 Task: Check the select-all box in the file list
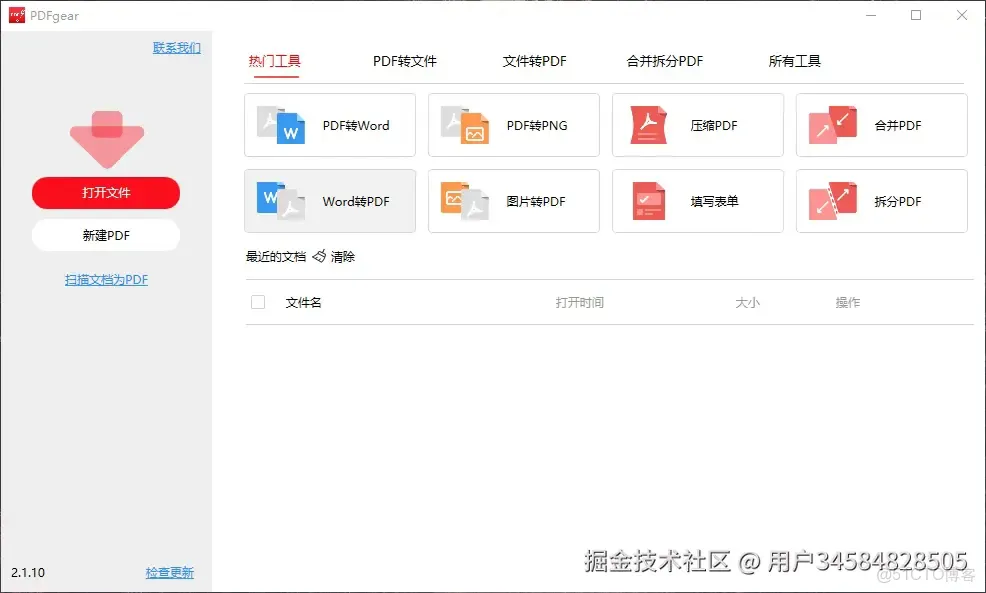click(257, 301)
